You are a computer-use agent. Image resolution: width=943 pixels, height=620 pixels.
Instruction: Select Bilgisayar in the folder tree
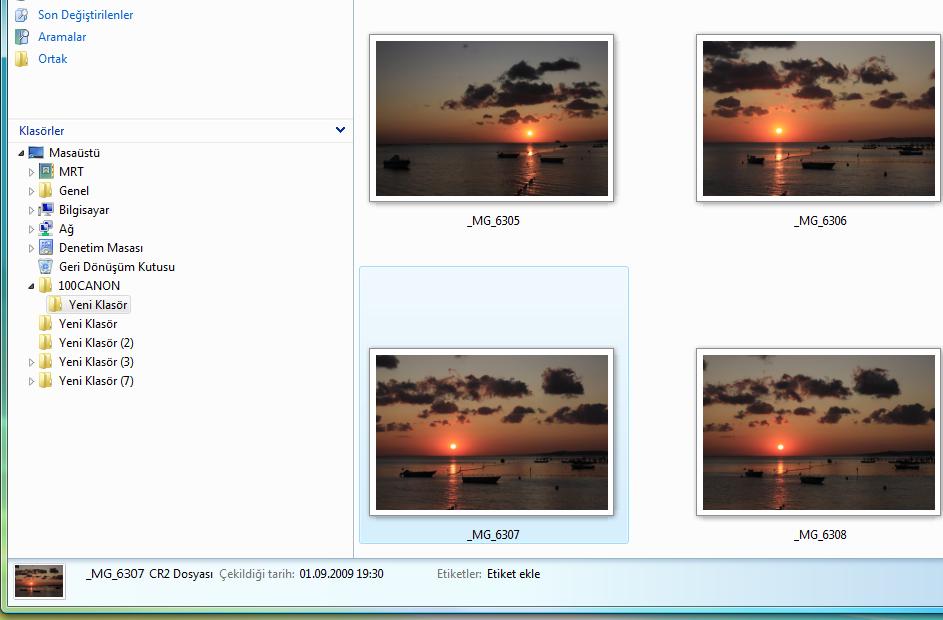pos(84,210)
